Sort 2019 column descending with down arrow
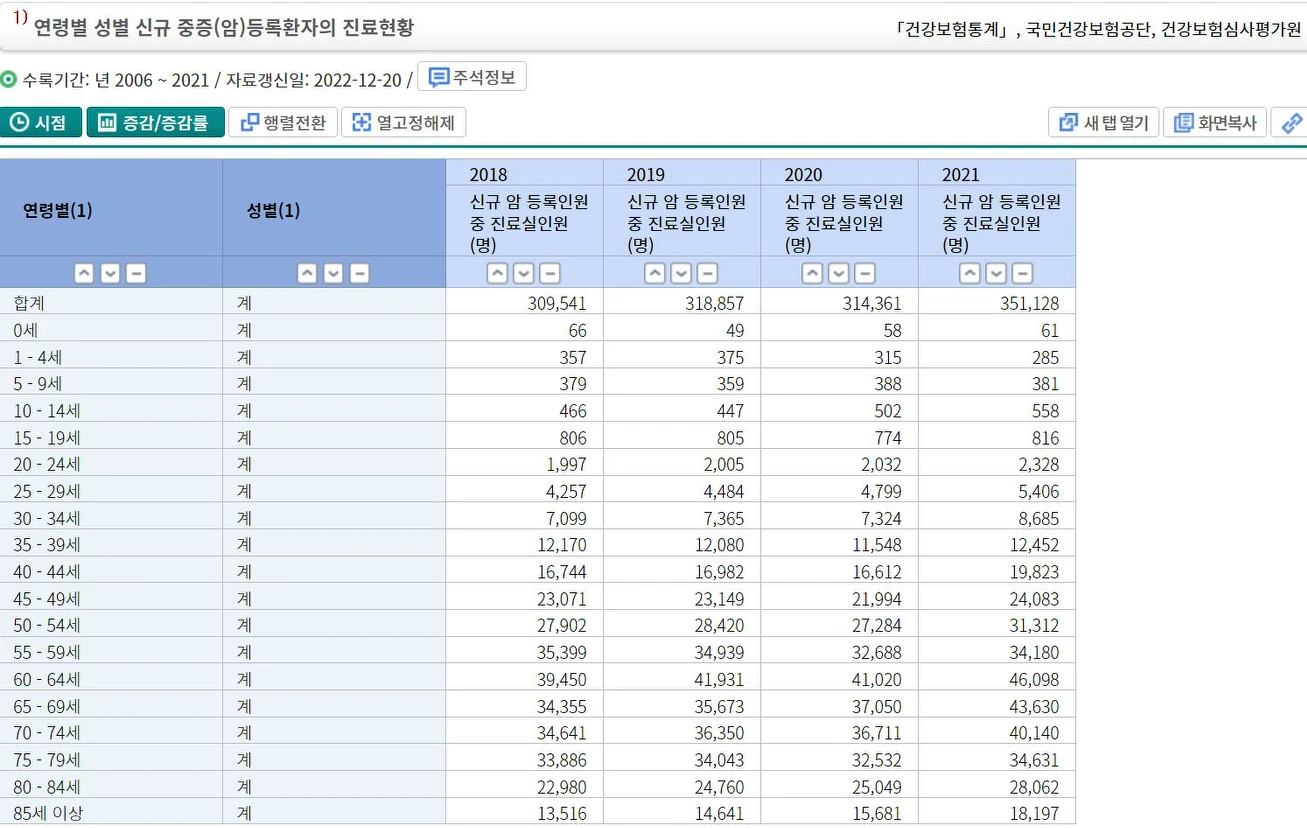This screenshot has width=1307, height=828. click(681, 273)
